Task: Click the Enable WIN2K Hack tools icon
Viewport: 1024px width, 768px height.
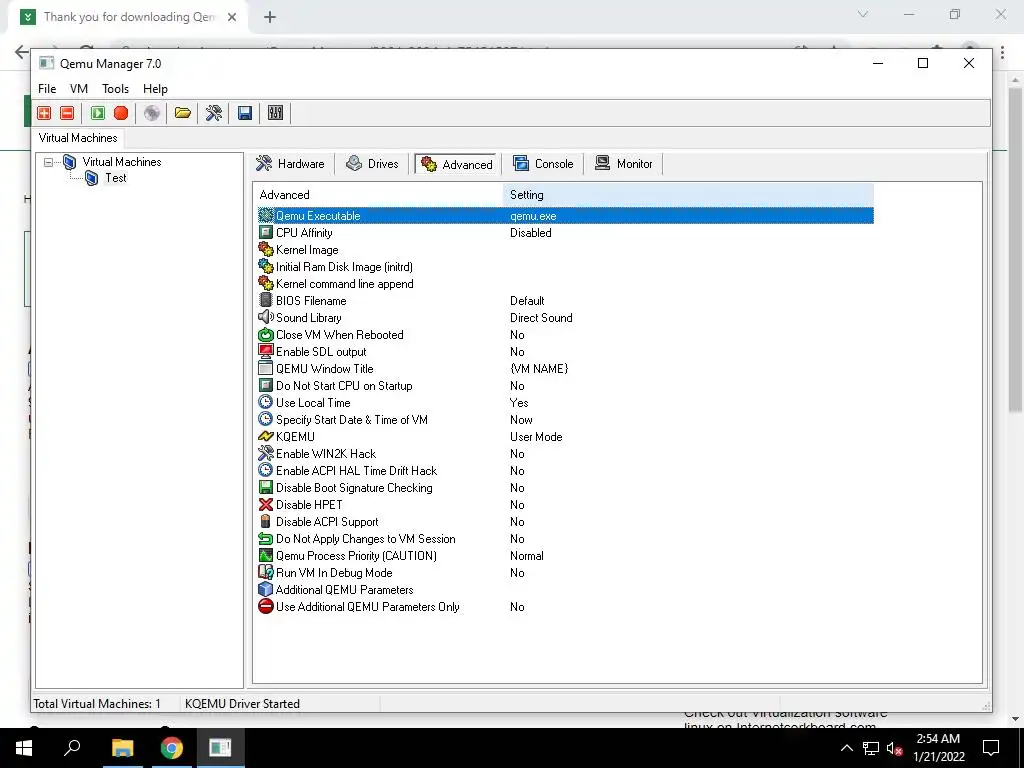Action: click(x=266, y=453)
